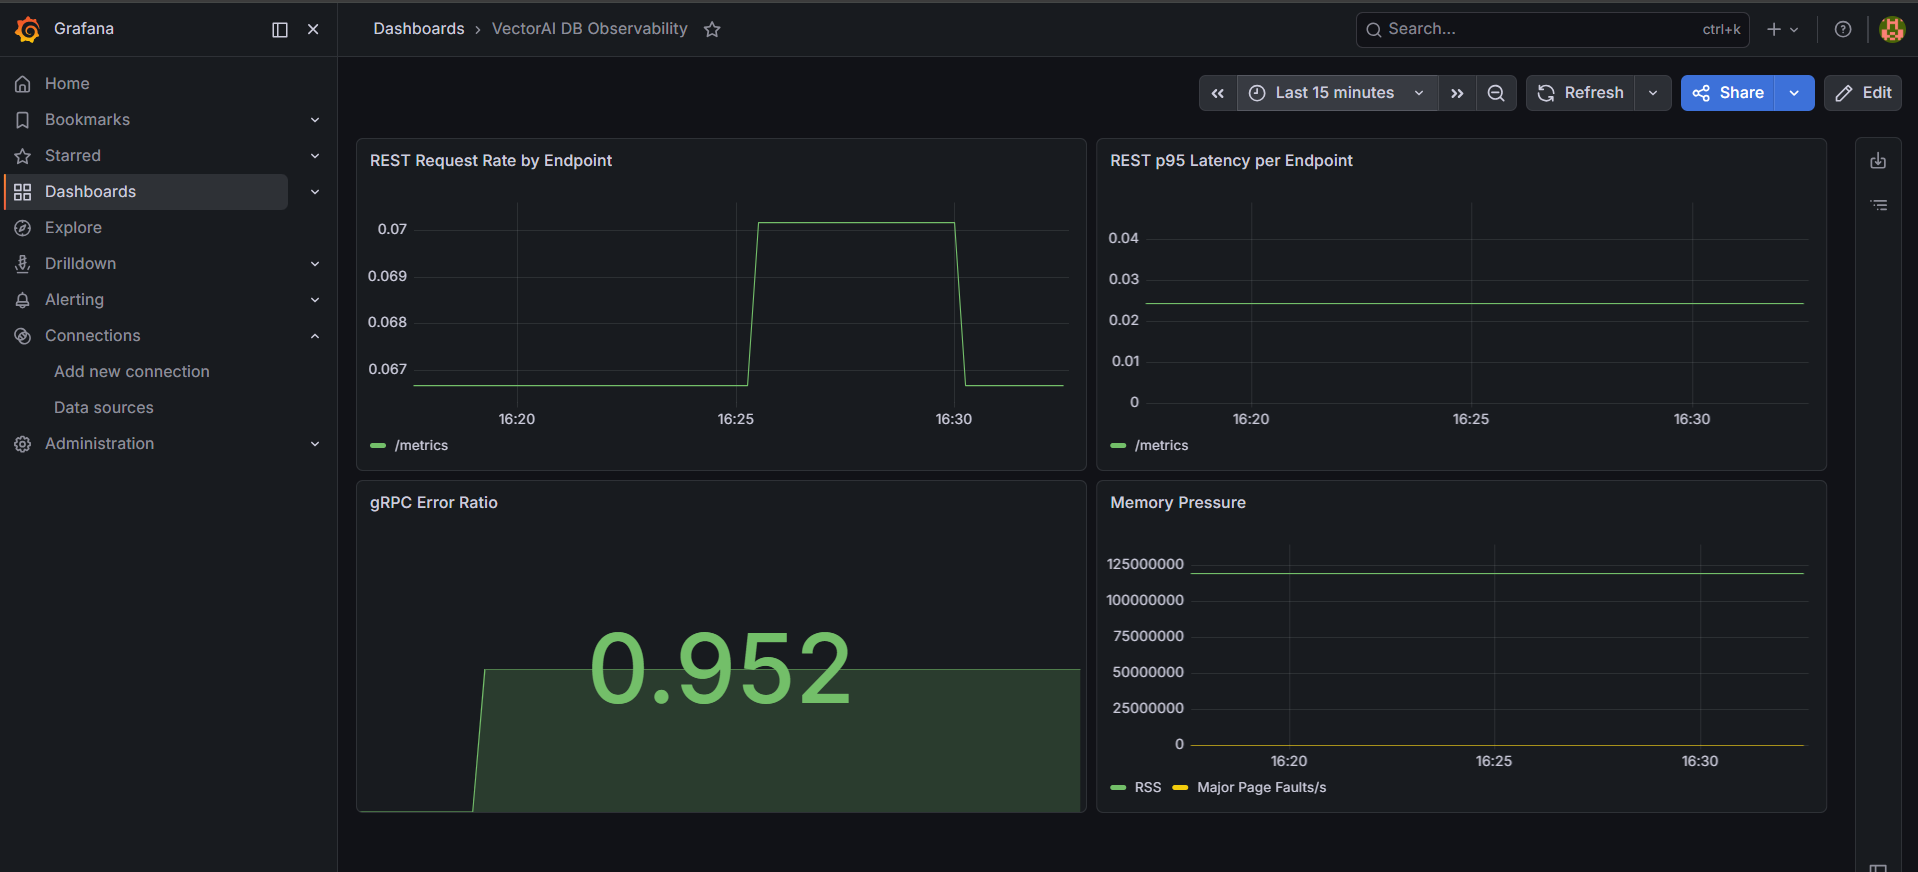The width and height of the screenshot is (1918, 872).
Task: Open Connections in the sidebar
Action: (x=92, y=336)
